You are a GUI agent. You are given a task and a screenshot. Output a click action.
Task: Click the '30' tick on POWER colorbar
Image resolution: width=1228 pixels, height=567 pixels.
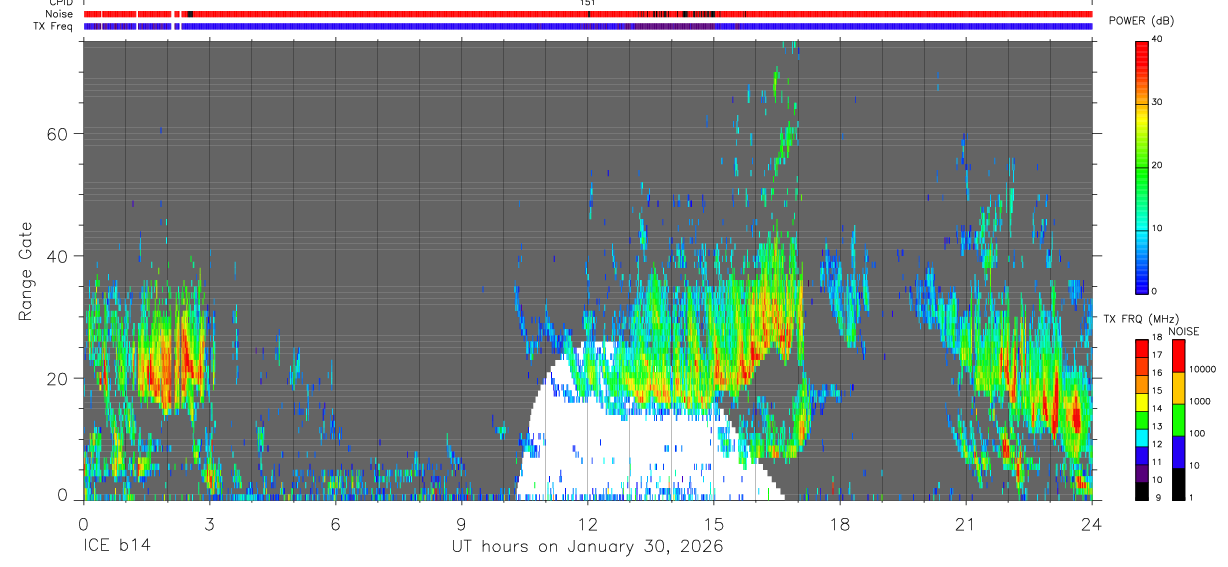(x=1159, y=102)
